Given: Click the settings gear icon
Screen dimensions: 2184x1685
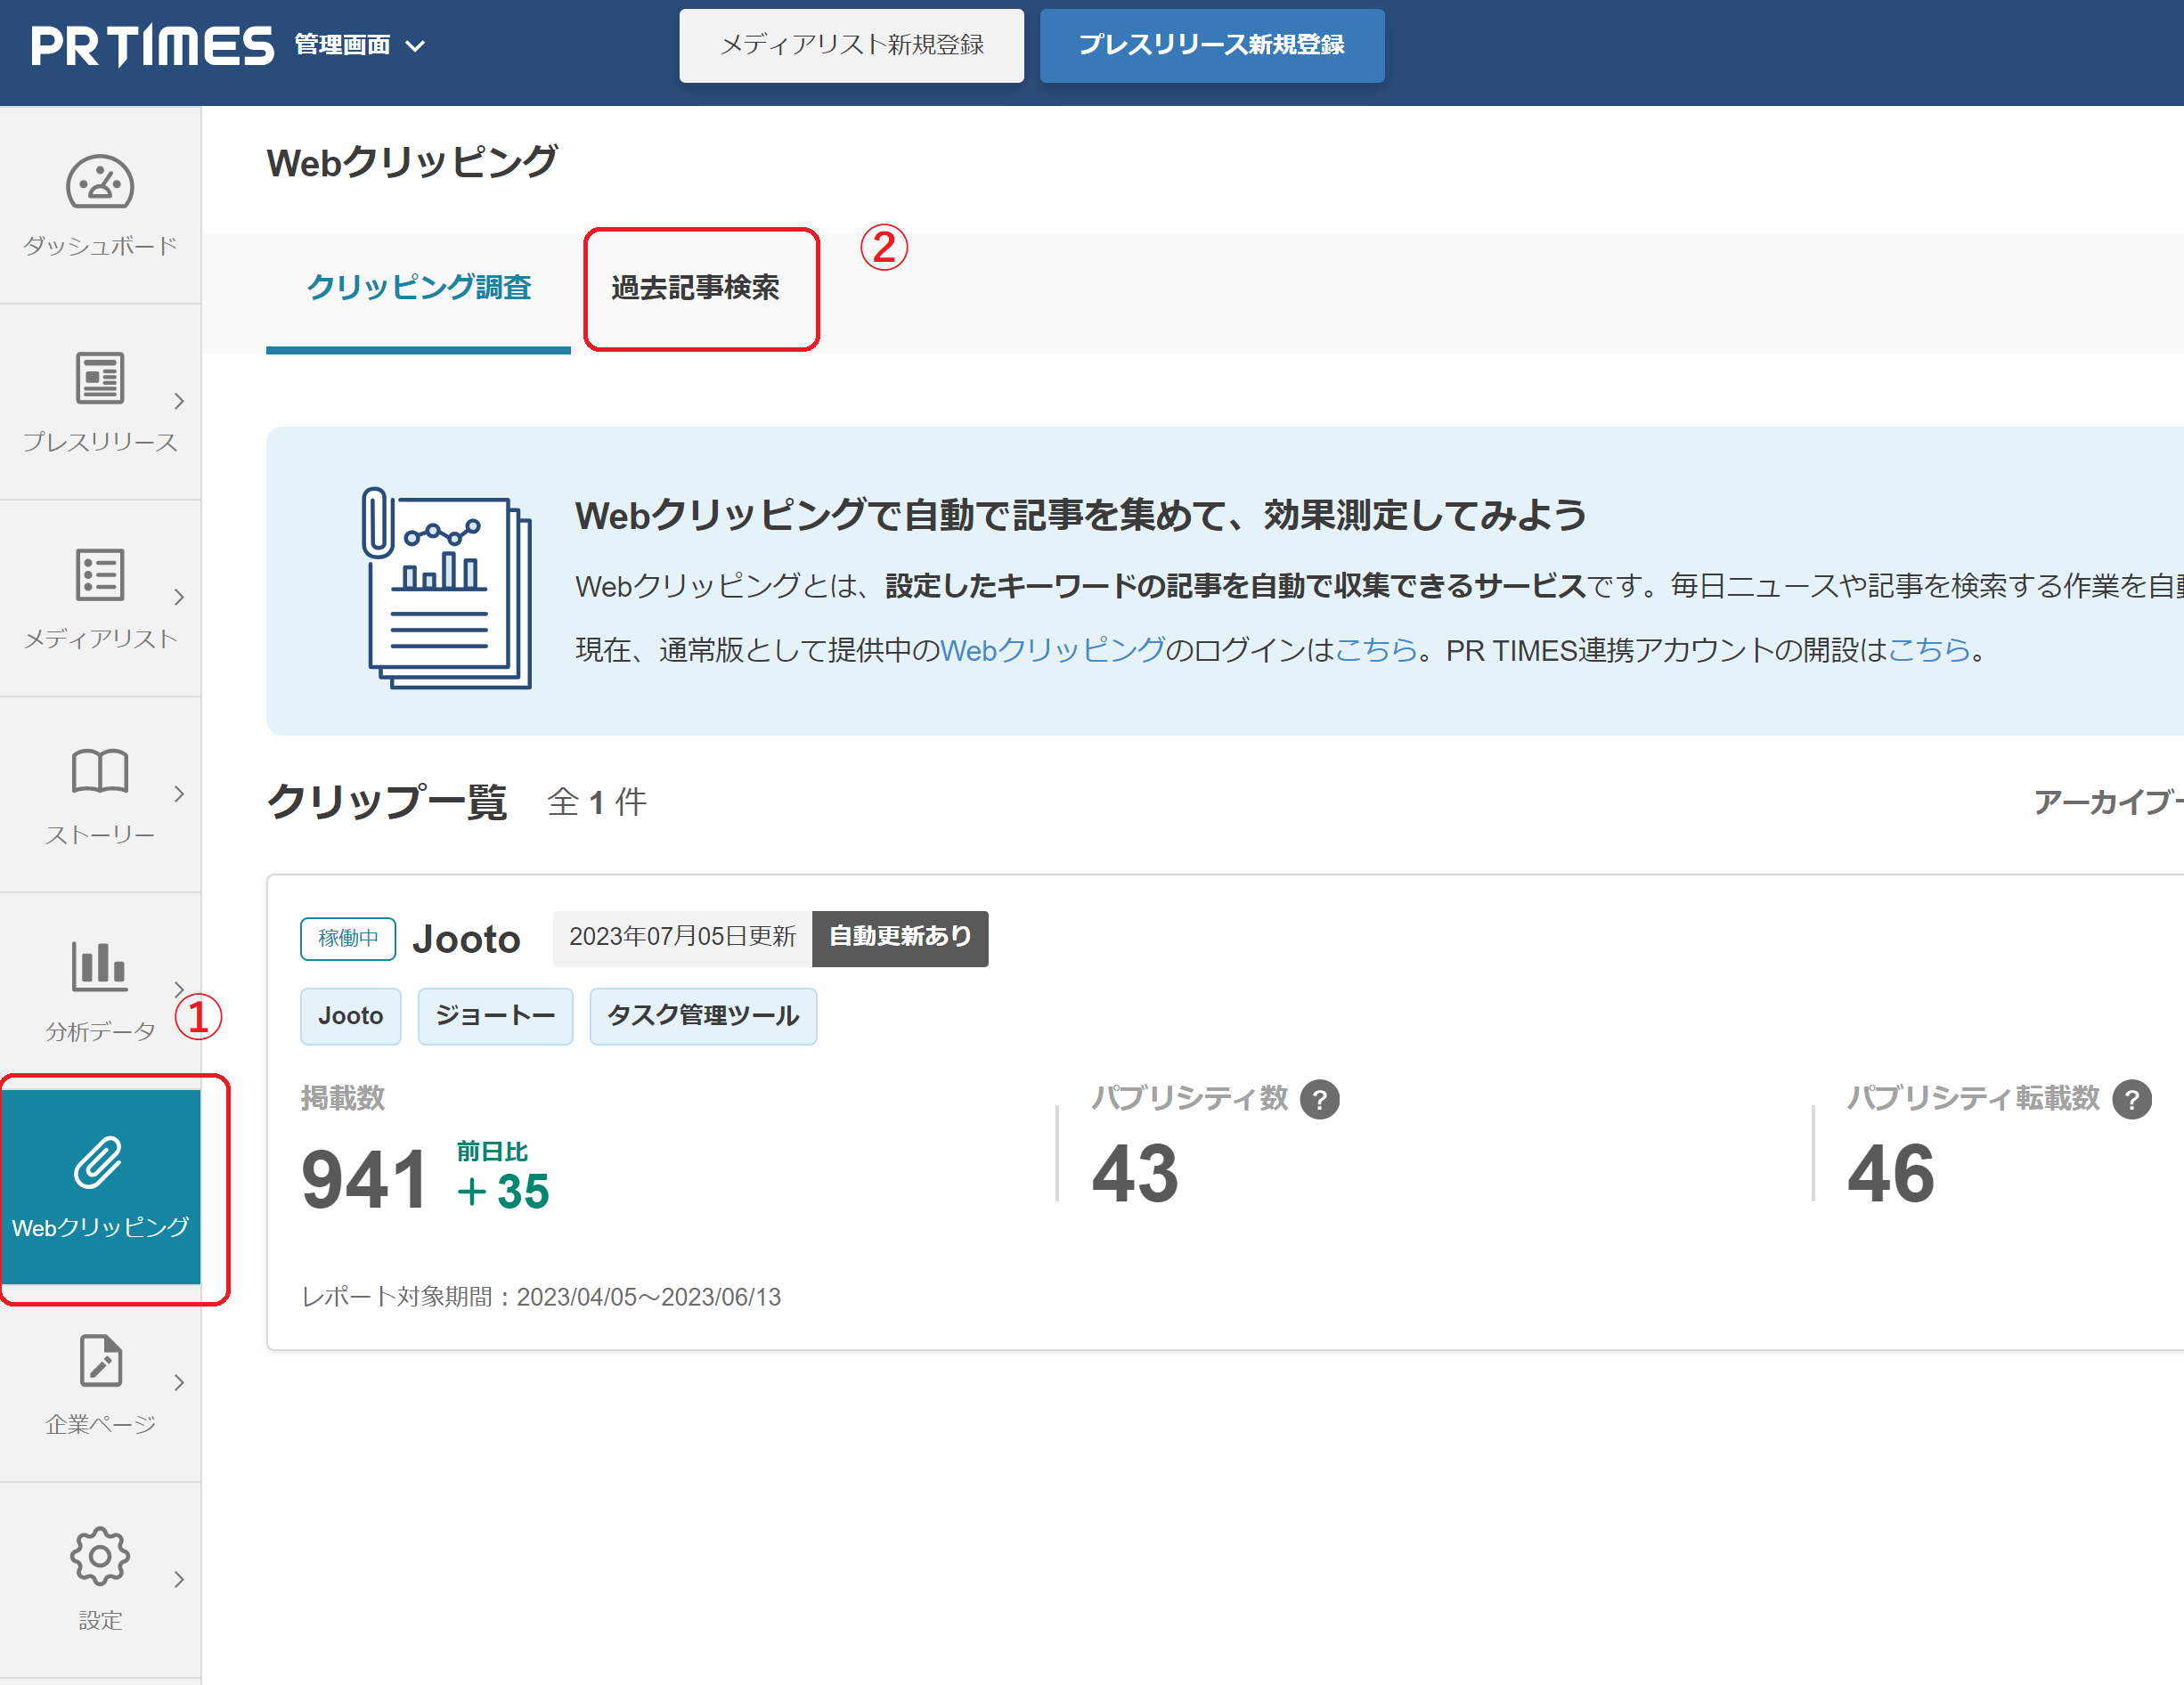Looking at the screenshot, I should (x=100, y=1556).
